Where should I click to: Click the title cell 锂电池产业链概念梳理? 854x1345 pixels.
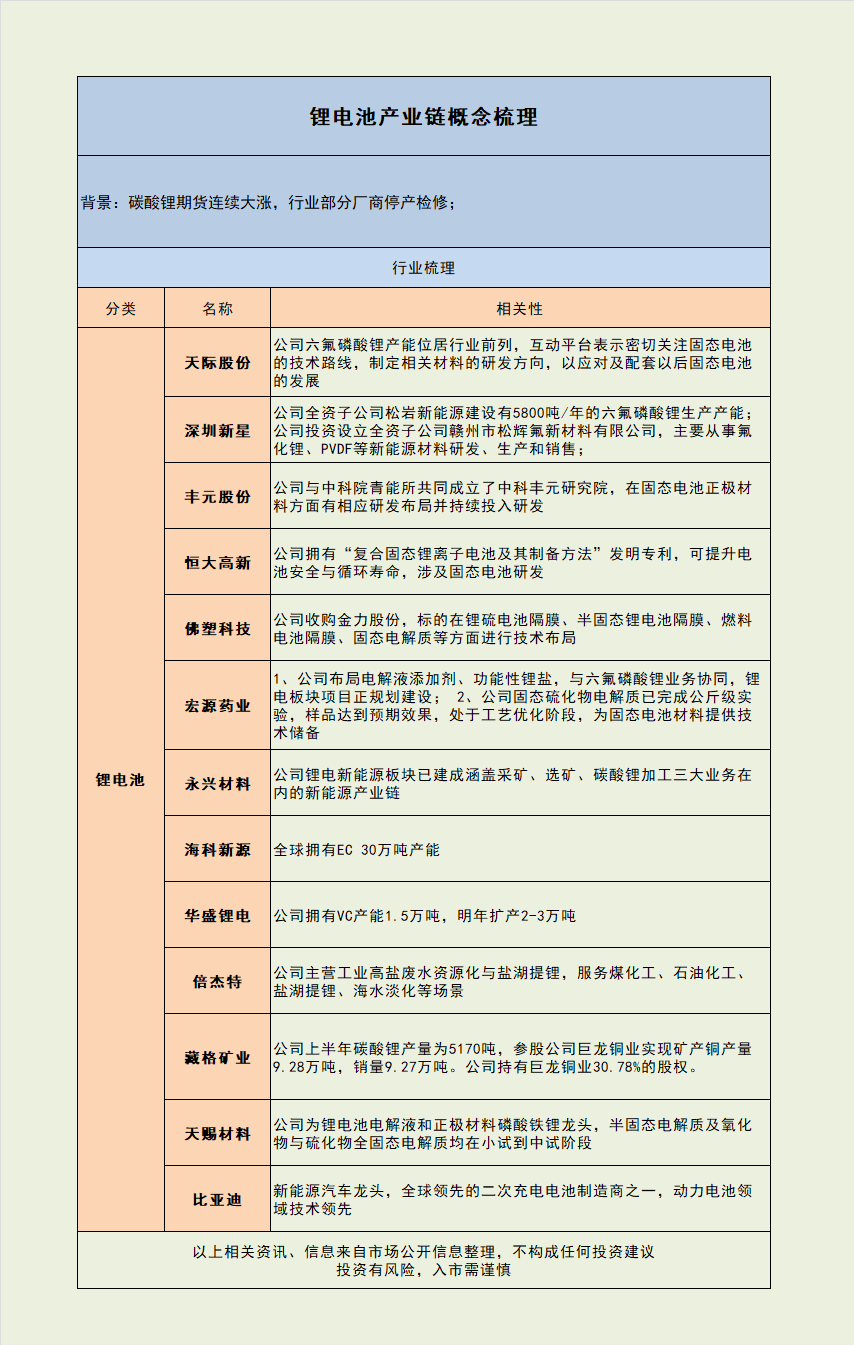[424, 117]
